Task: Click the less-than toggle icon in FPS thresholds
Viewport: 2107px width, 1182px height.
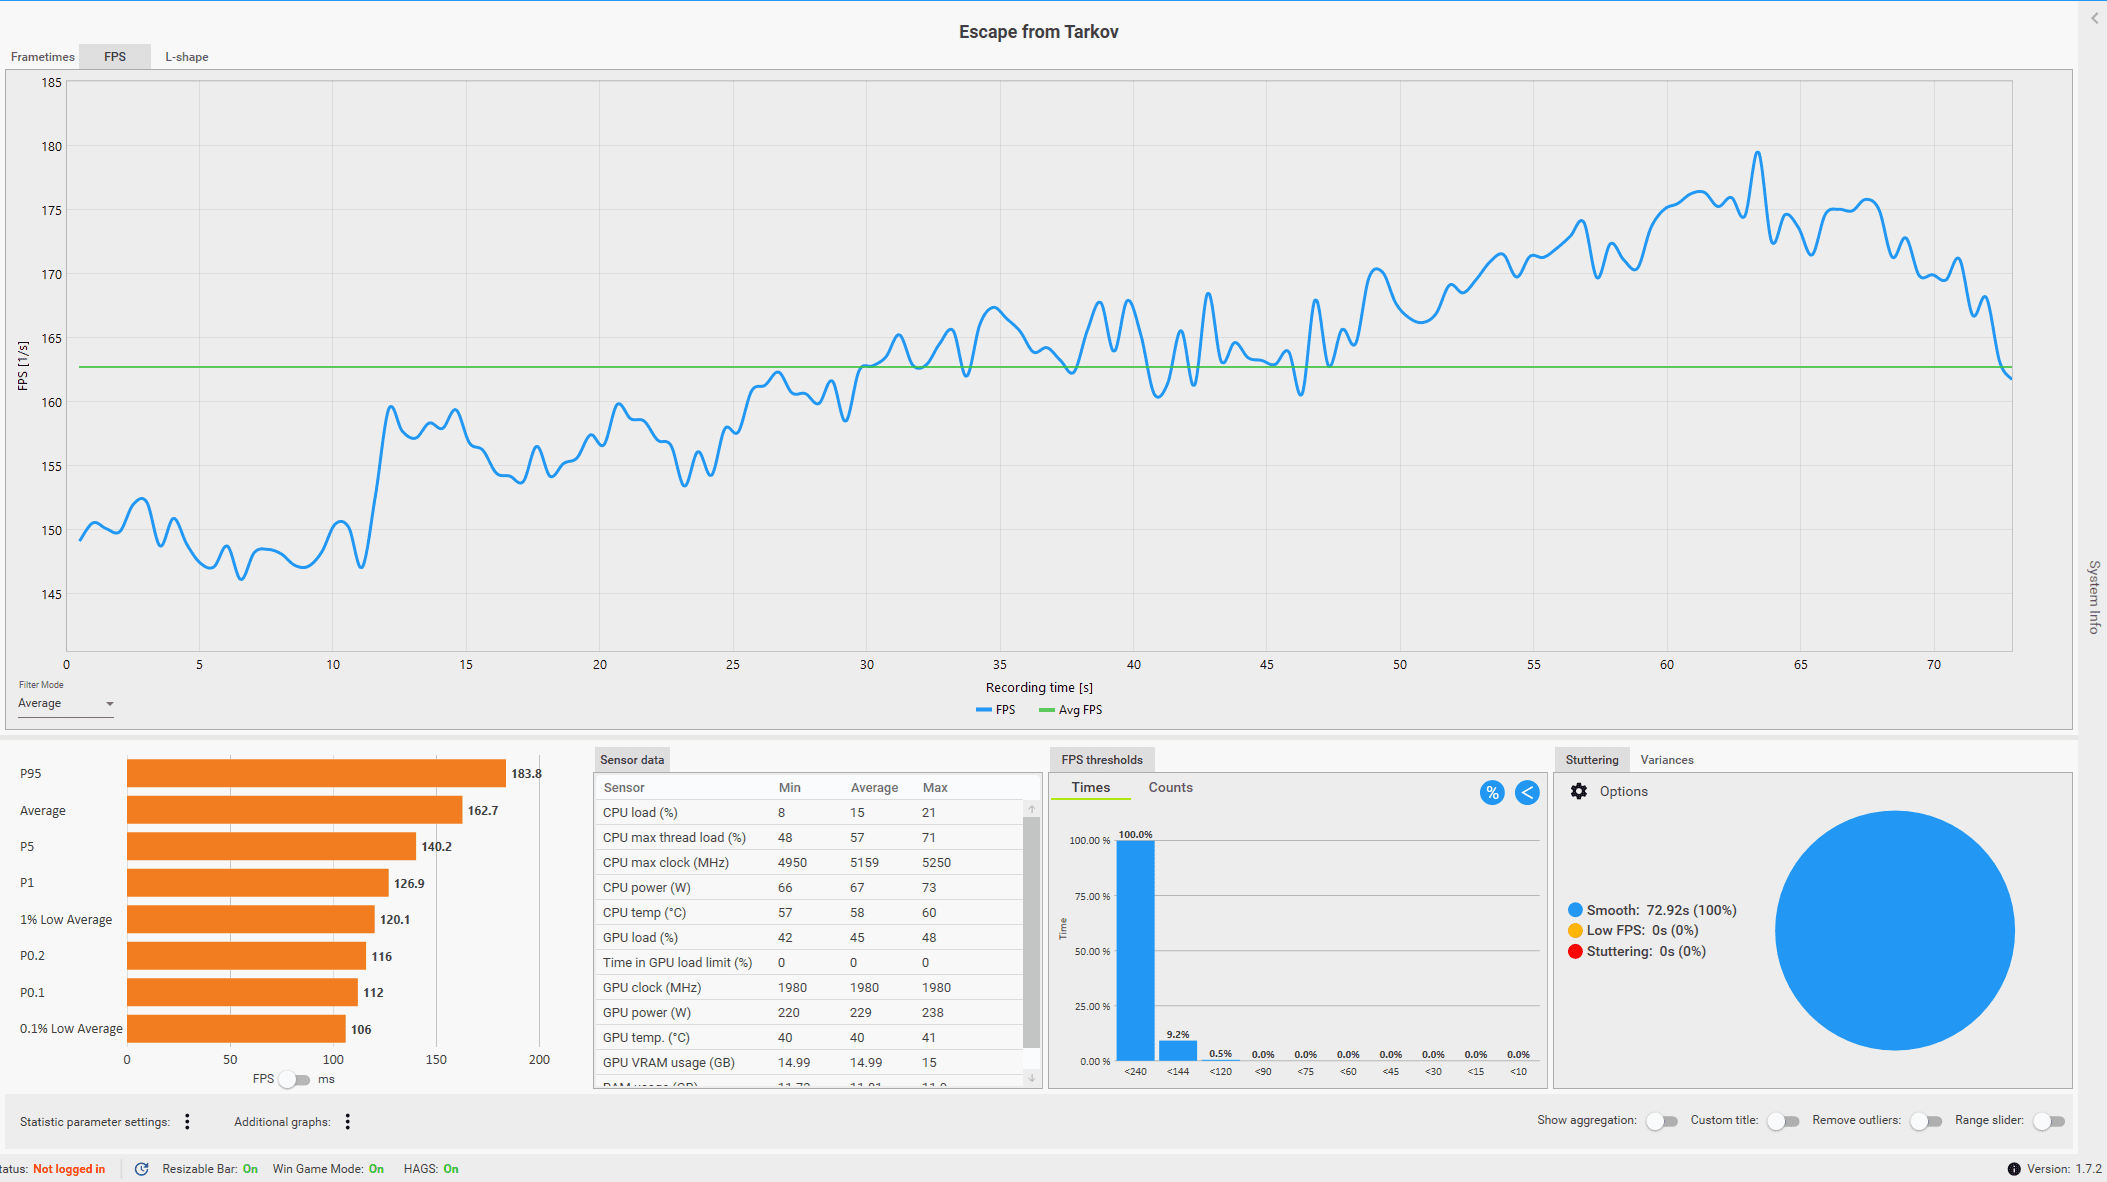Action: pyautogui.click(x=1527, y=793)
